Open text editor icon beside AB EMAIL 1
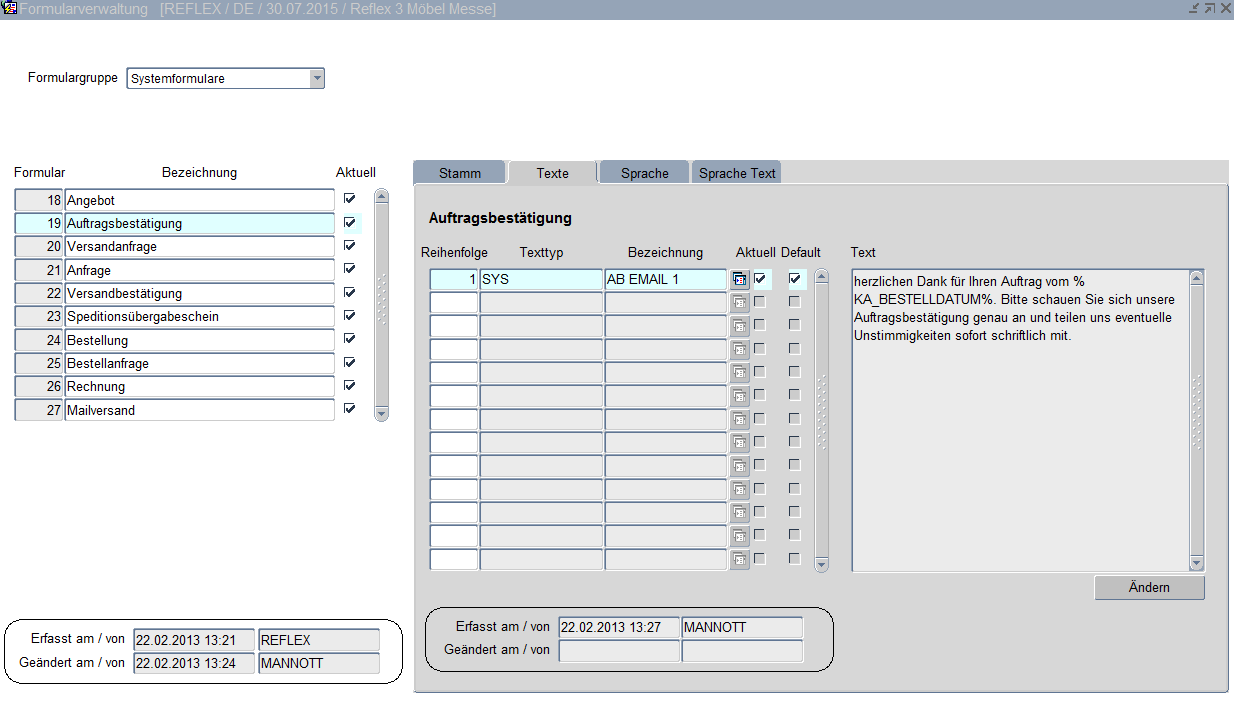The height and width of the screenshot is (715, 1234). [x=740, y=280]
